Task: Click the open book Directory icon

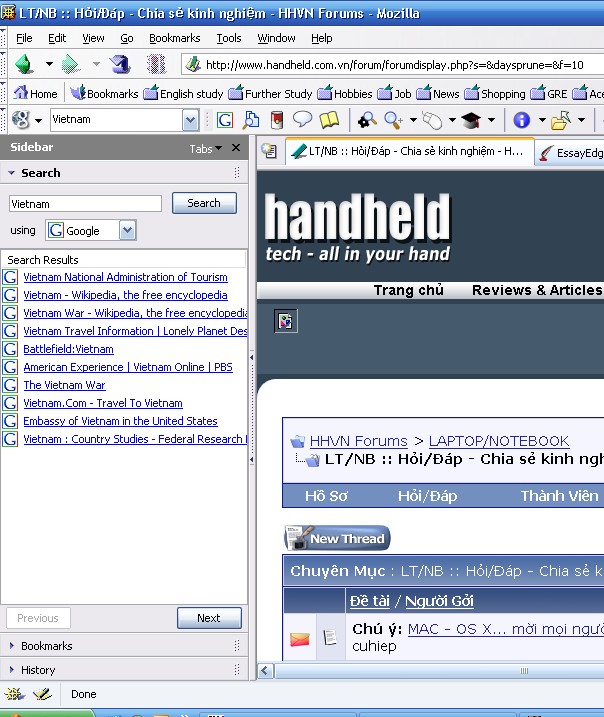Action: click(x=329, y=120)
